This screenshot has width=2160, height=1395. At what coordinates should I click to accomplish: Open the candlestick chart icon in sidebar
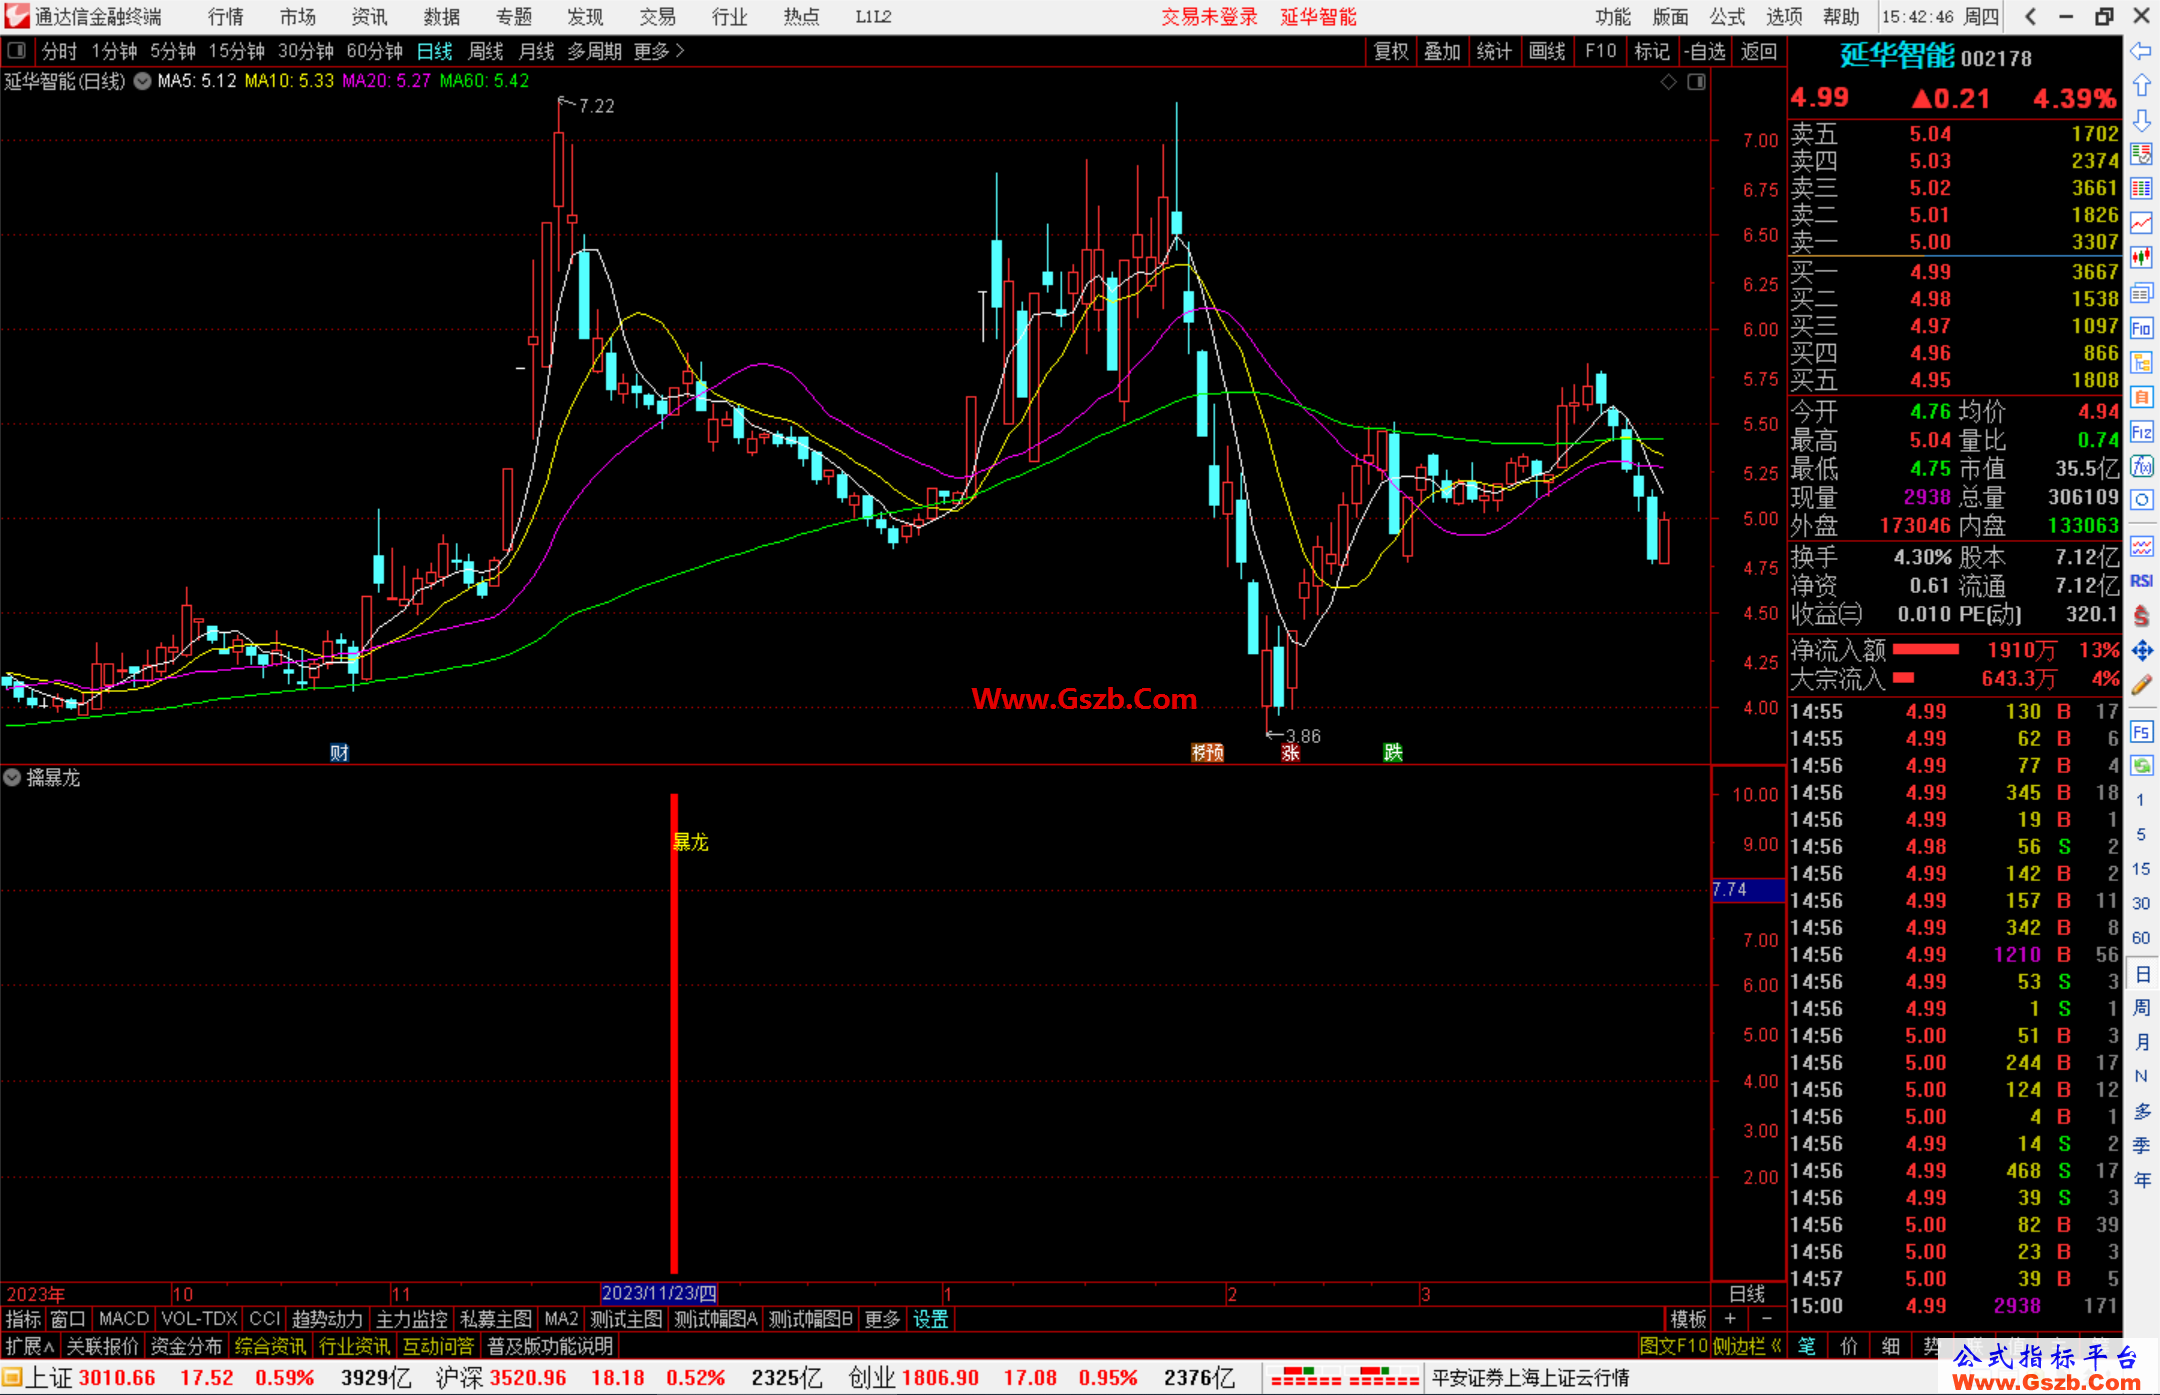[x=2141, y=258]
